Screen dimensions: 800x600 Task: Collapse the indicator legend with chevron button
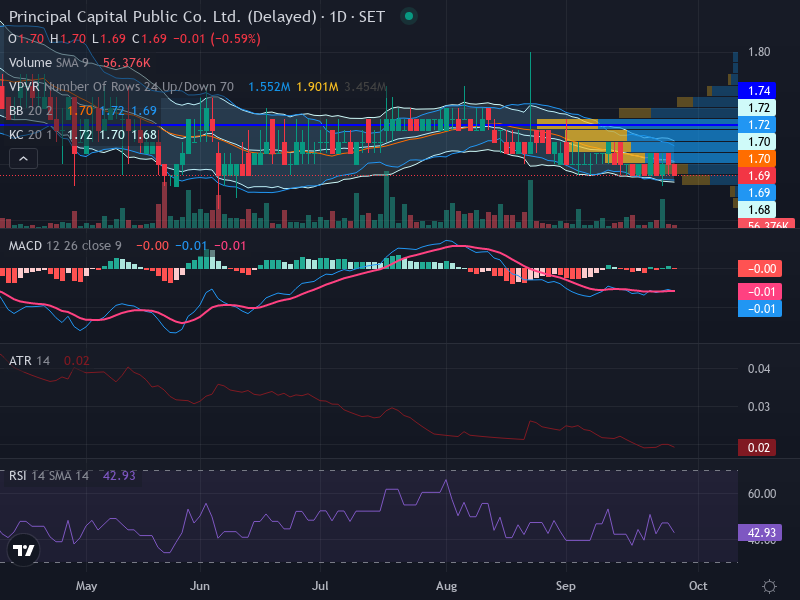(23, 159)
